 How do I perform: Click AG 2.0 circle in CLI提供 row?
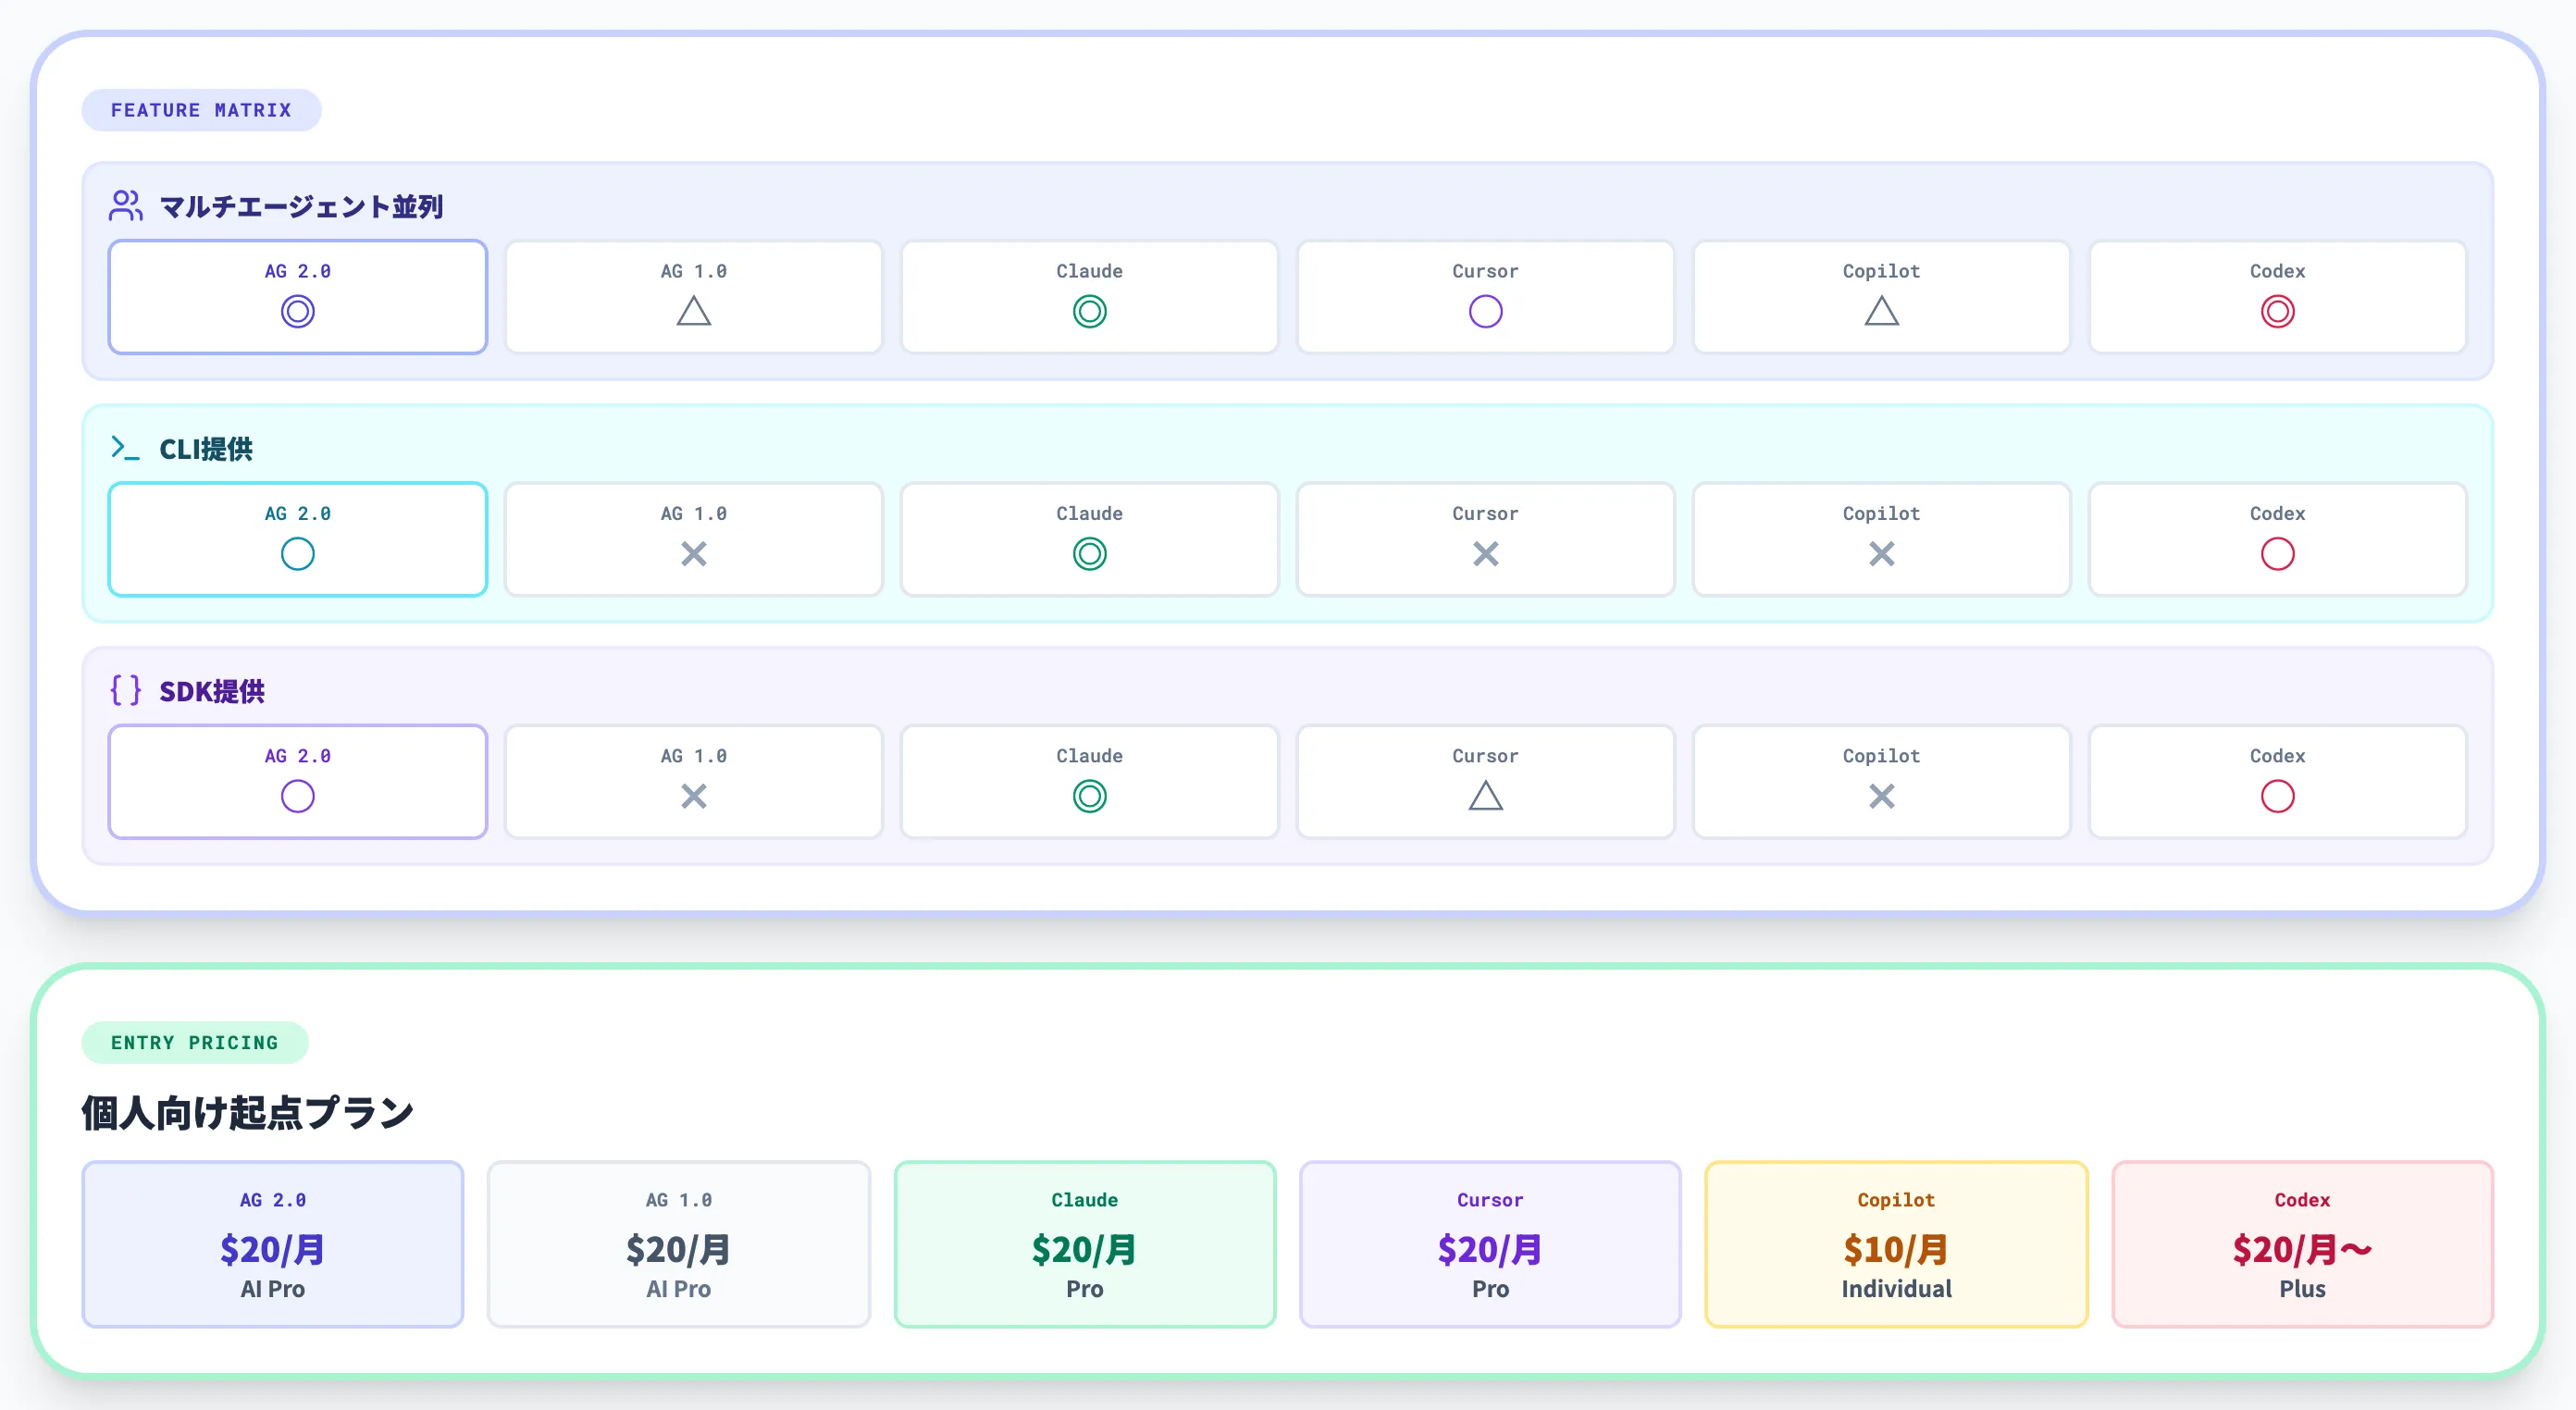[x=298, y=554]
